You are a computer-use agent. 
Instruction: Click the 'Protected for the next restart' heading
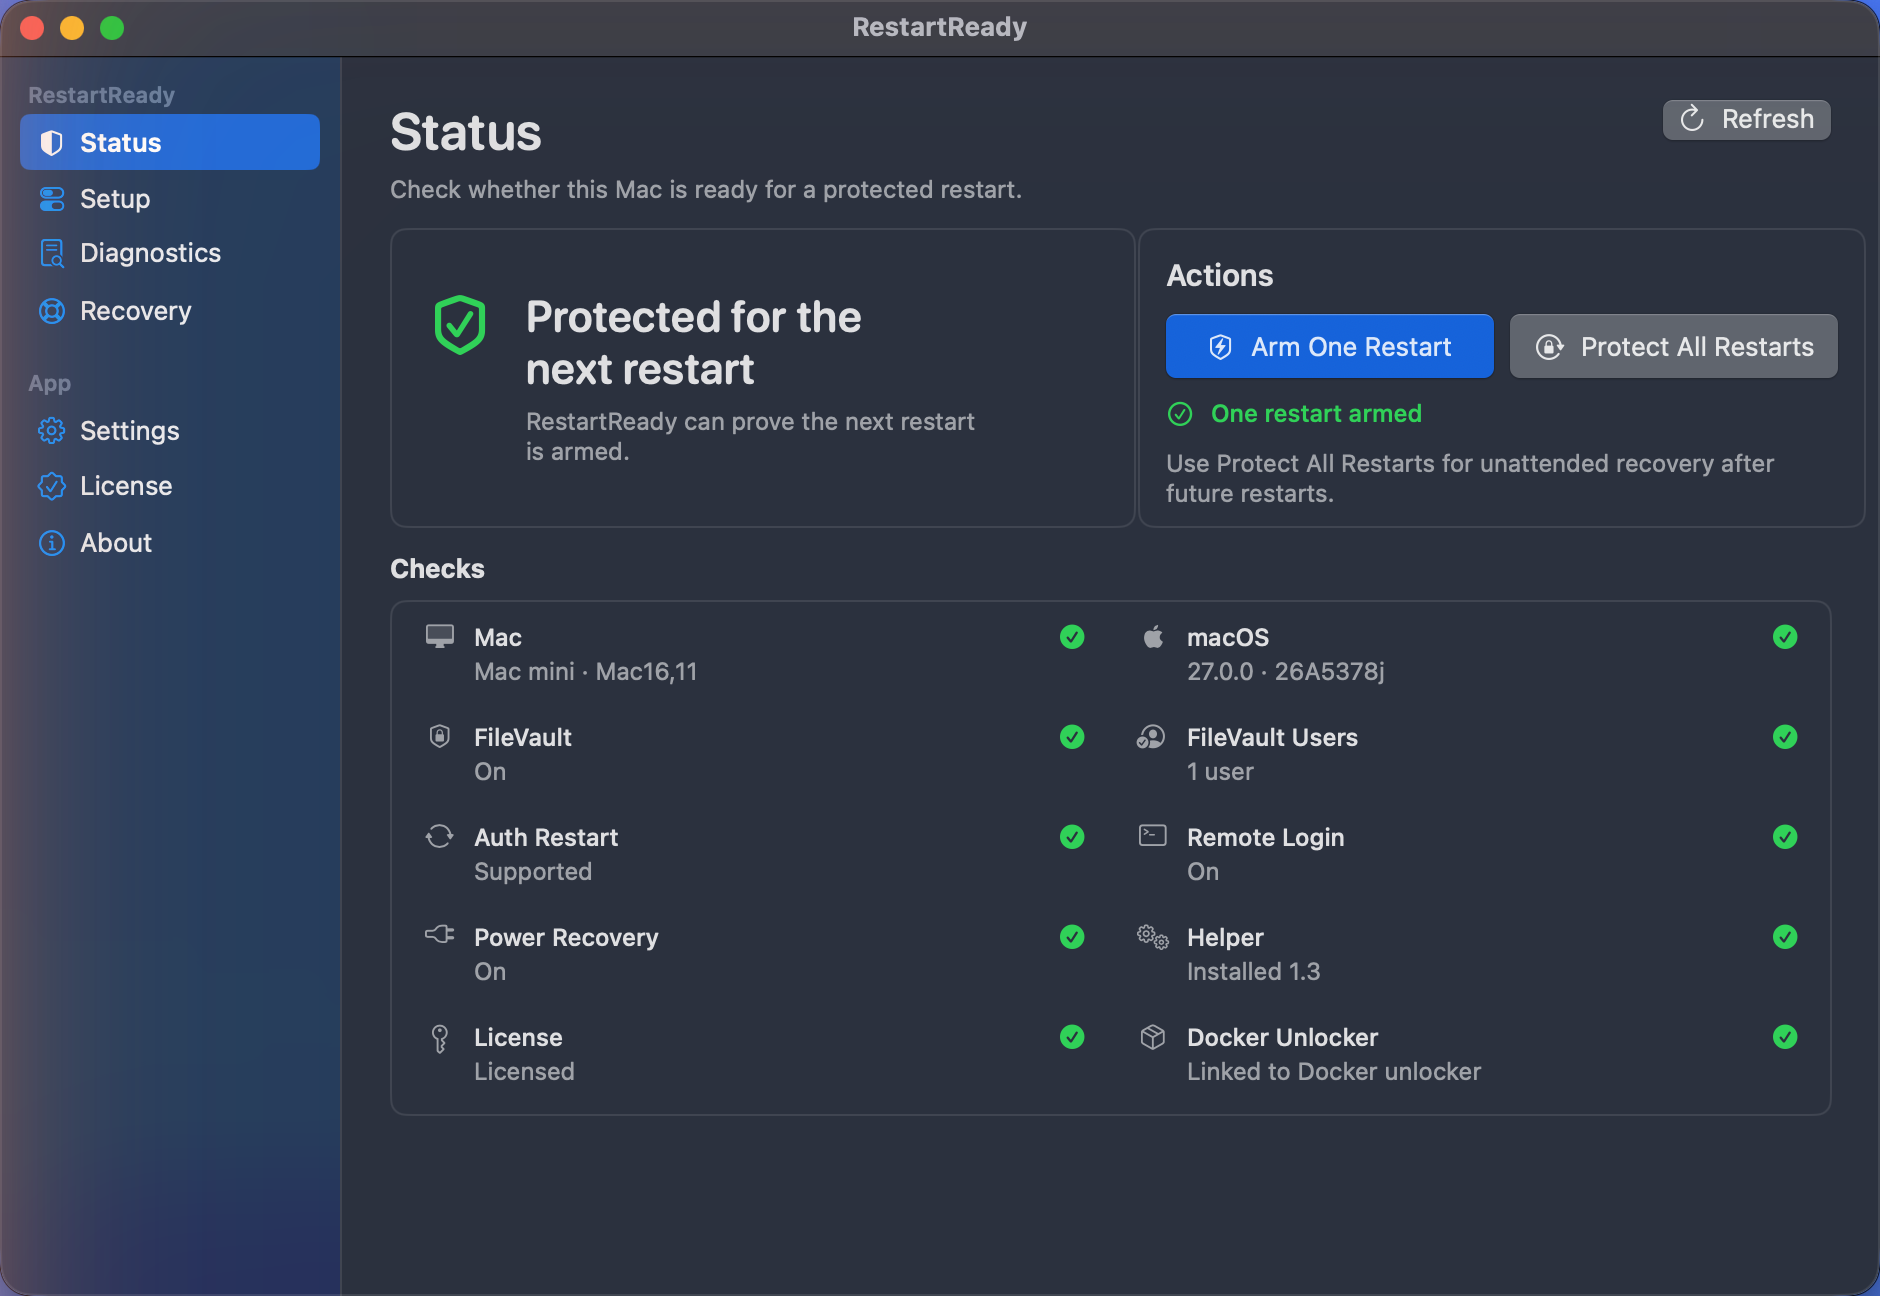(693, 343)
